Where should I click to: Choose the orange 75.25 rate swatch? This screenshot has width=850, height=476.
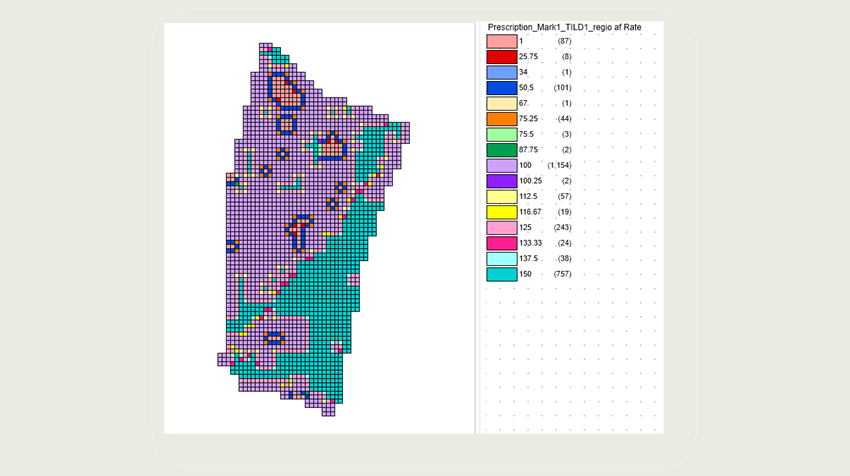coord(501,119)
